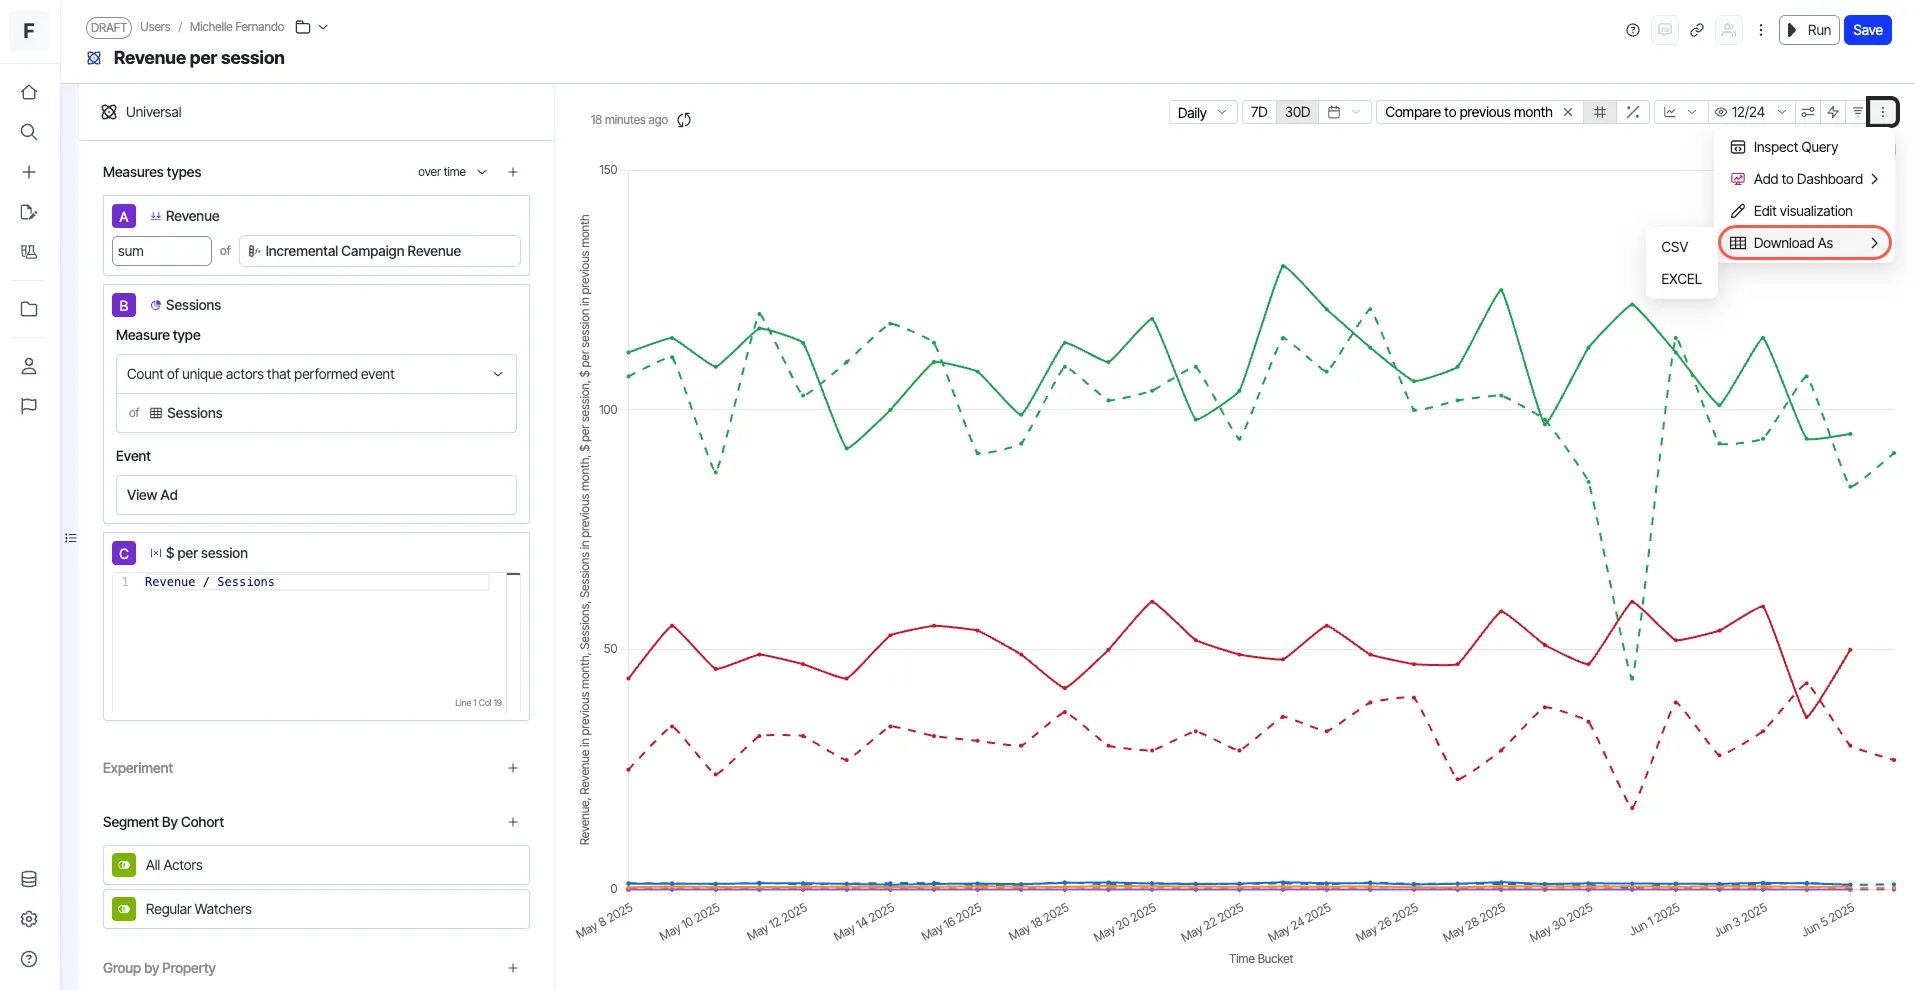Open the Users breadcrumb link
1915x990 pixels.
tap(155, 27)
